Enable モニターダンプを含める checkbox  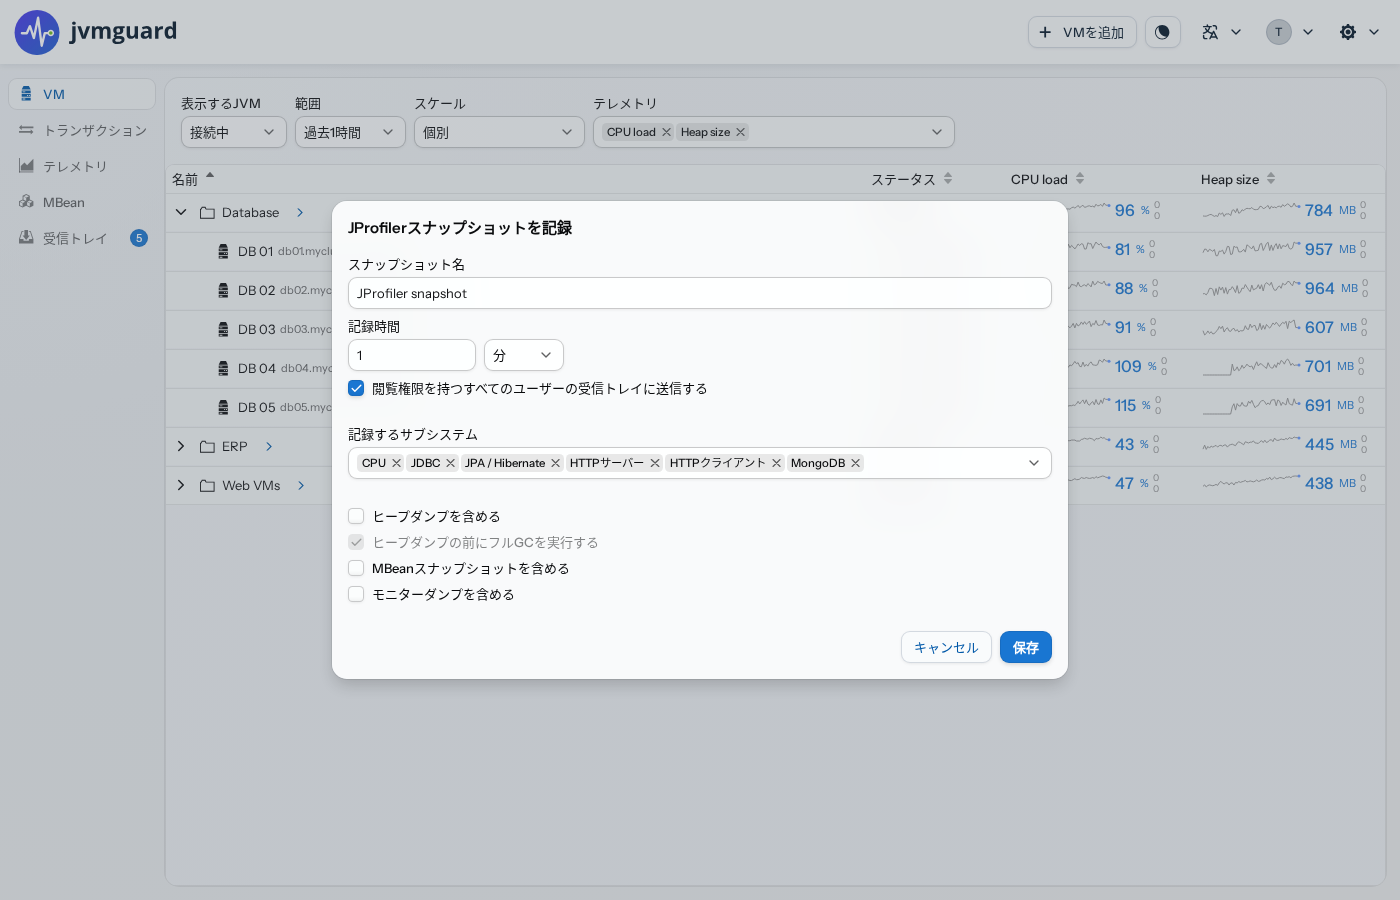tap(356, 594)
